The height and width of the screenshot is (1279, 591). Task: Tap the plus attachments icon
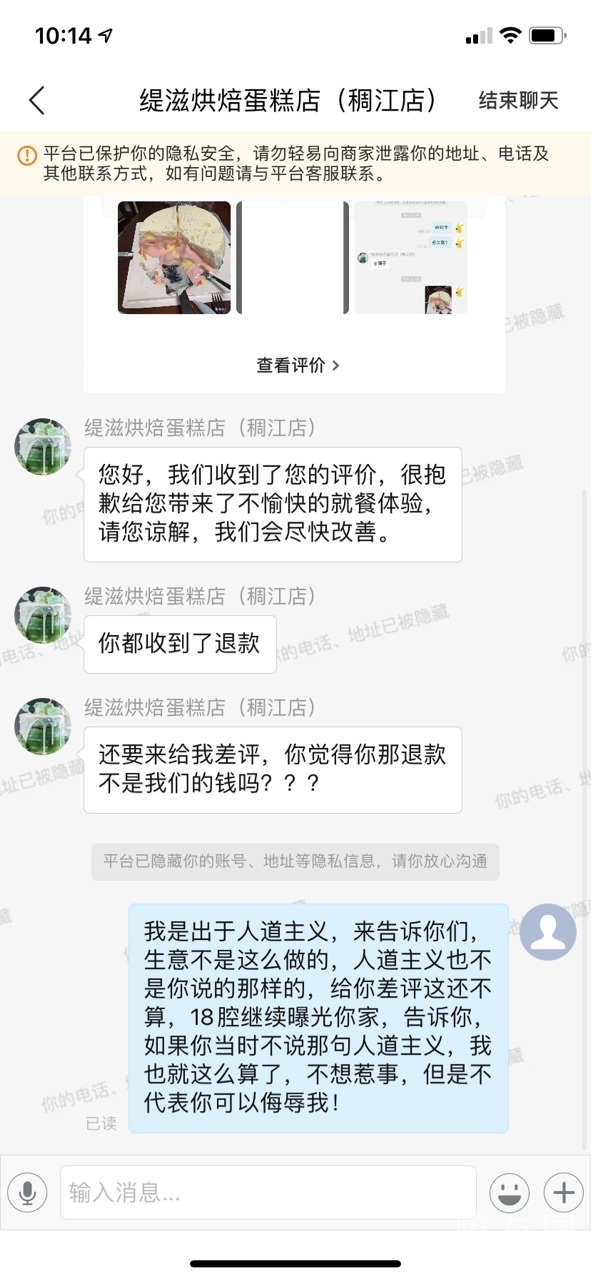[x=563, y=1192]
